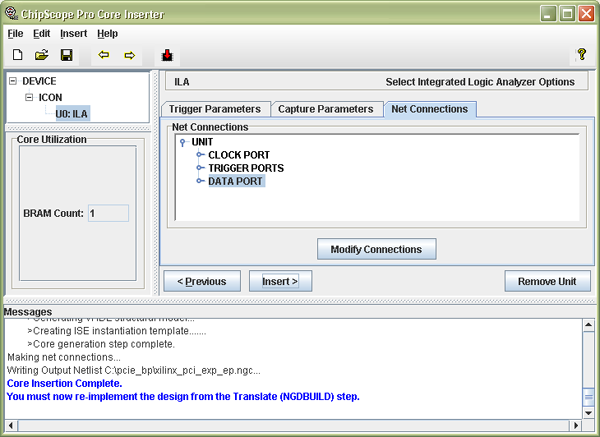Select the DATA PORT tree item
600x437 pixels.
point(235,181)
